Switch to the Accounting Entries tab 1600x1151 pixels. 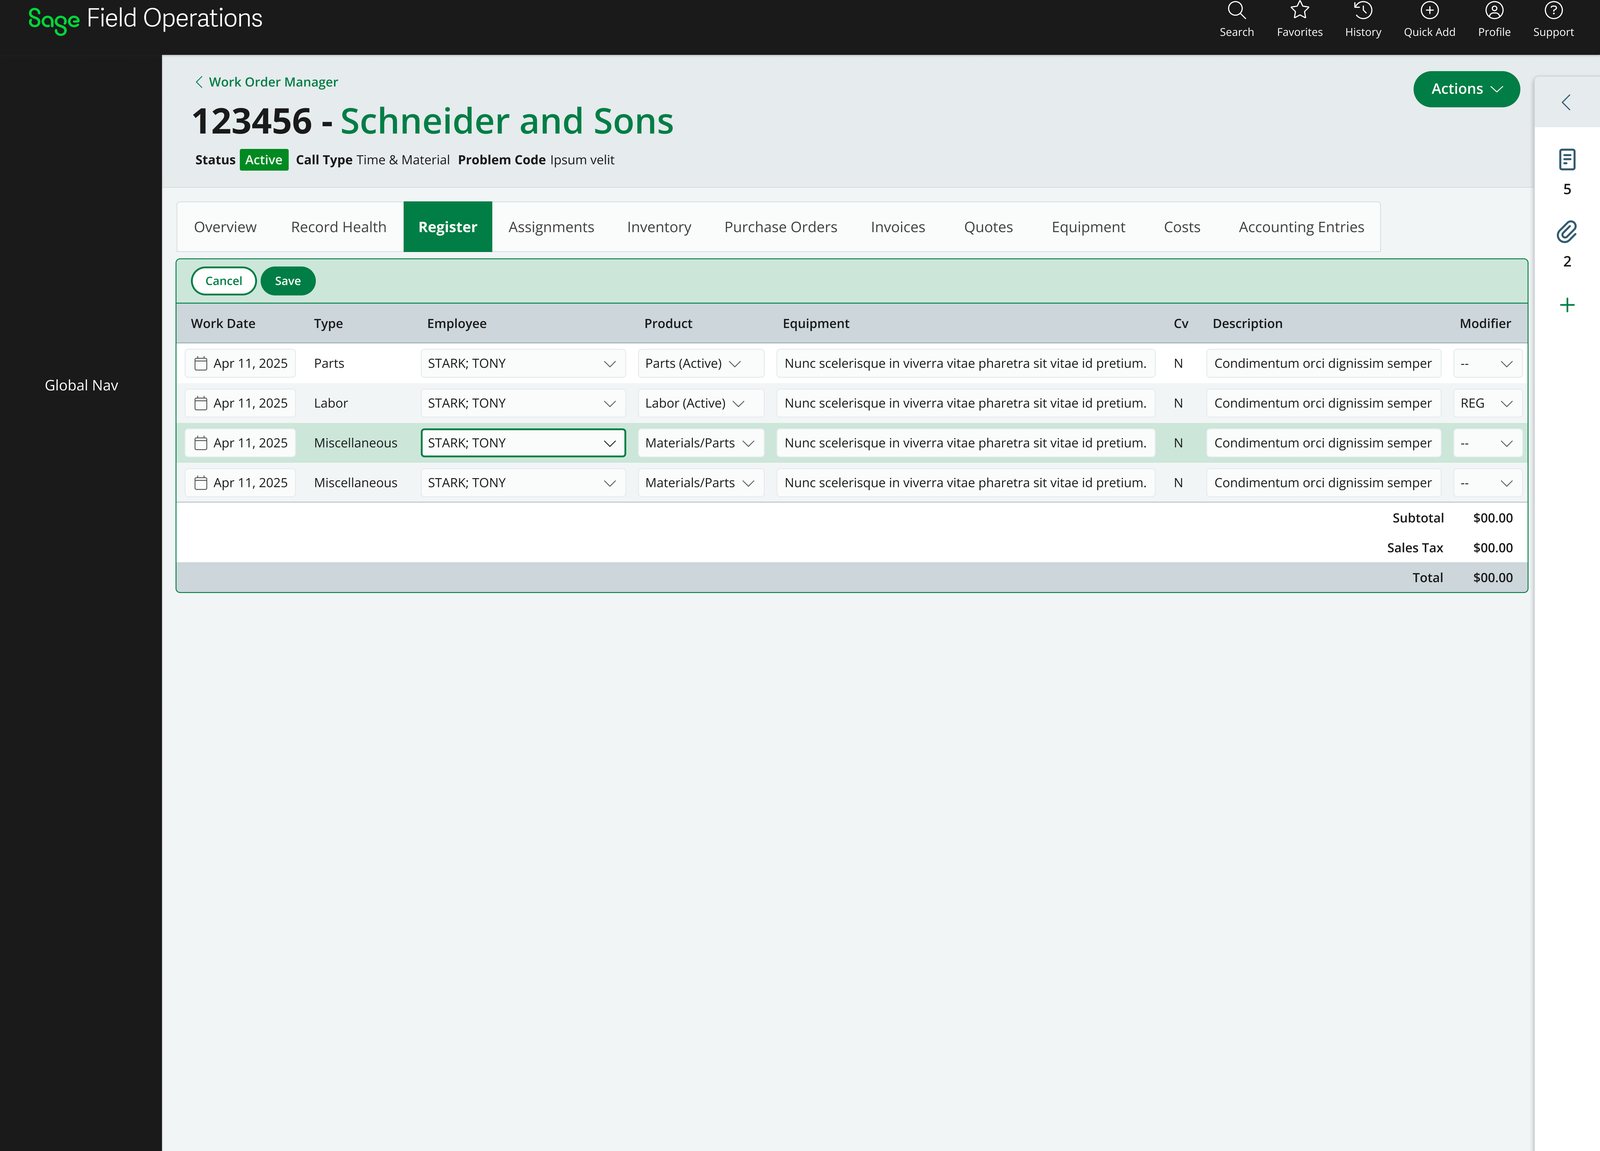tap(1301, 227)
